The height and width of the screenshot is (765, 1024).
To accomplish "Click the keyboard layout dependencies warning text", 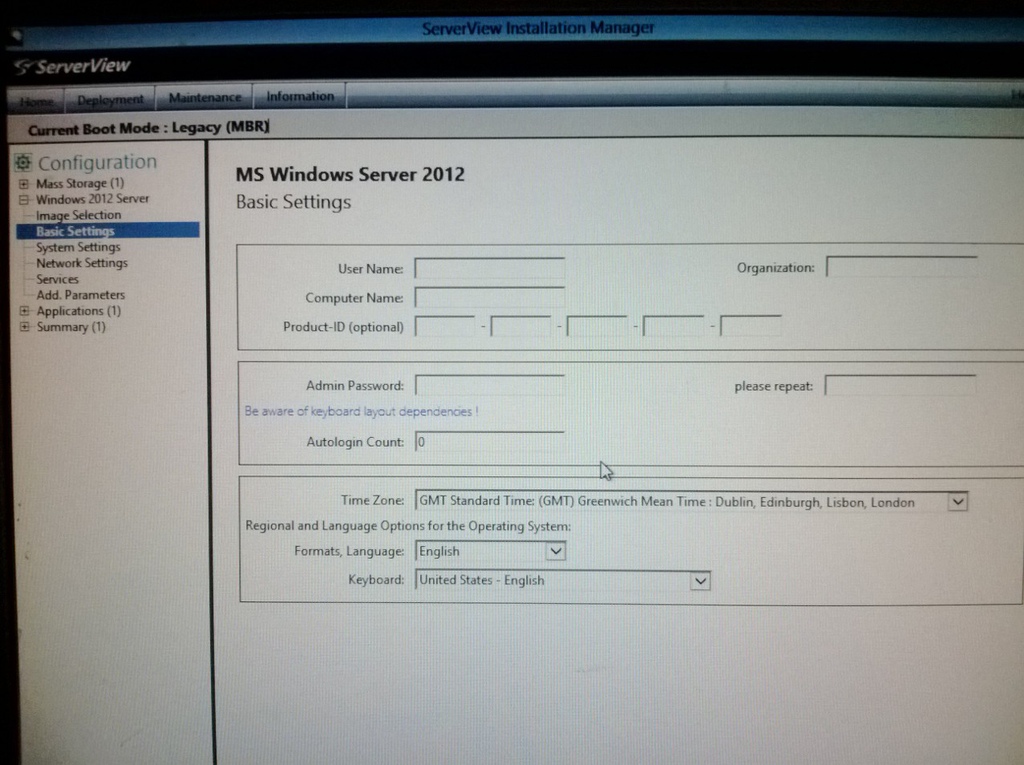I will (x=361, y=412).
